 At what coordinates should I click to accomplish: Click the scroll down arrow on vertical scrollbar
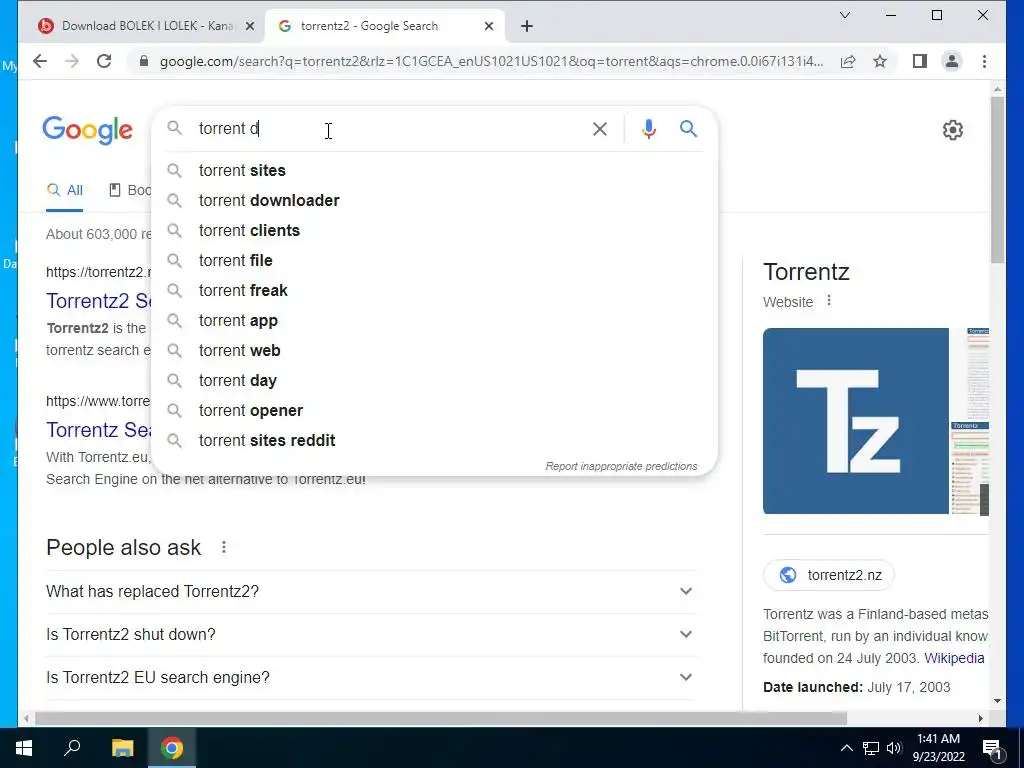click(x=997, y=701)
